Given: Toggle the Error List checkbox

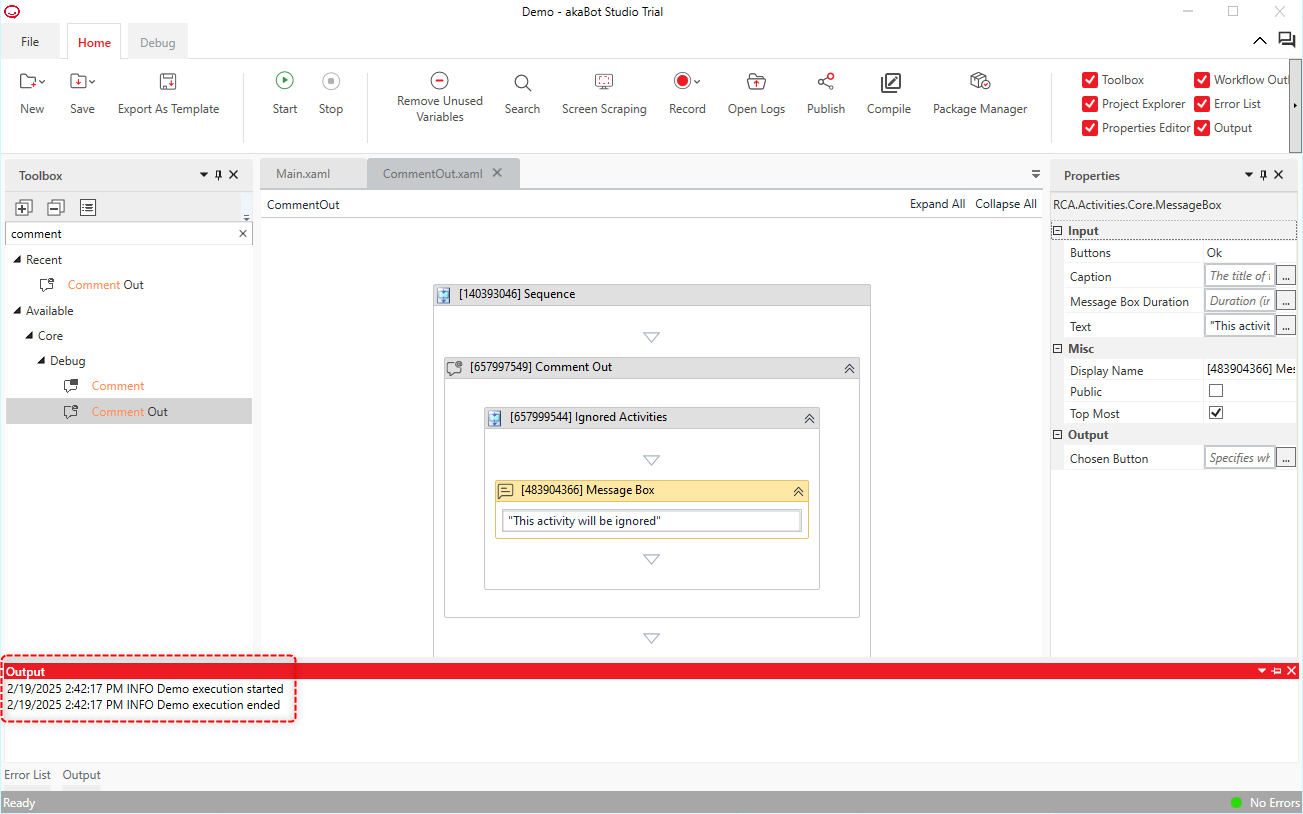Looking at the screenshot, I should coord(1202,104).
